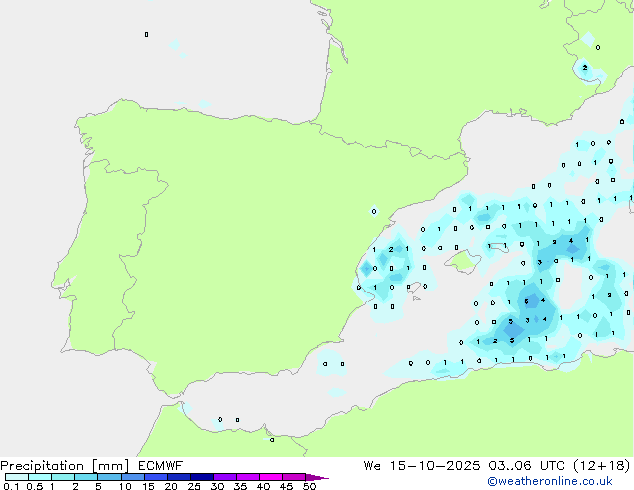The image size is (634, 490).
Task: Select the 2–5 mm legend color segment
Action: pyautogui.click(x=86, y=477)
